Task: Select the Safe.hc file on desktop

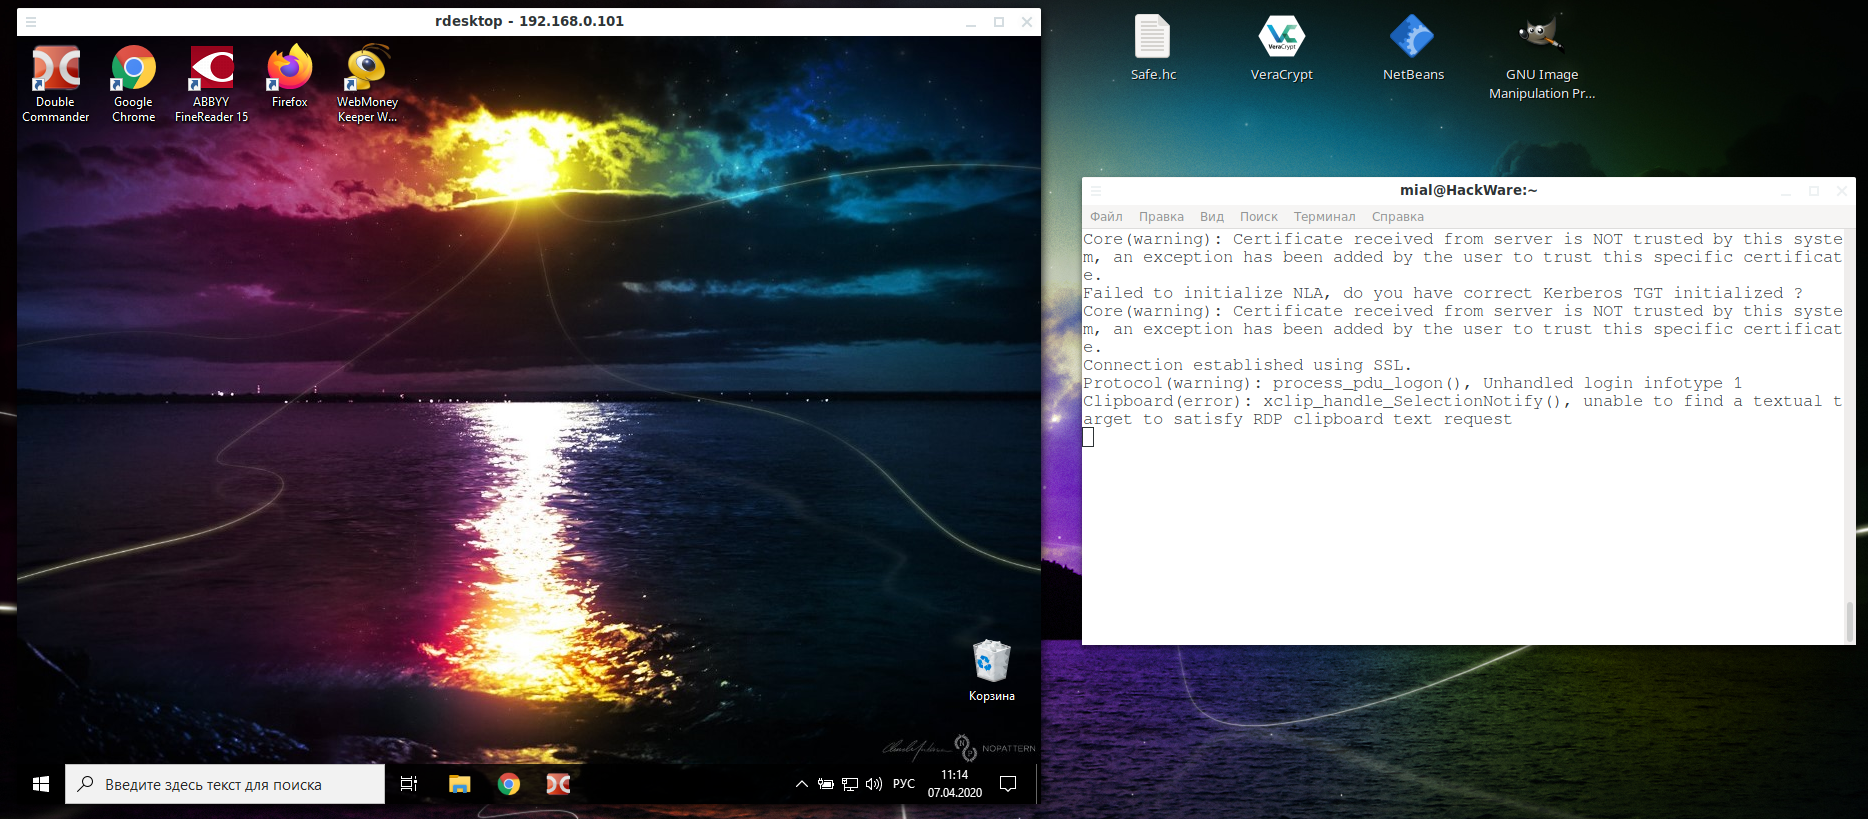Action: 1152,38
